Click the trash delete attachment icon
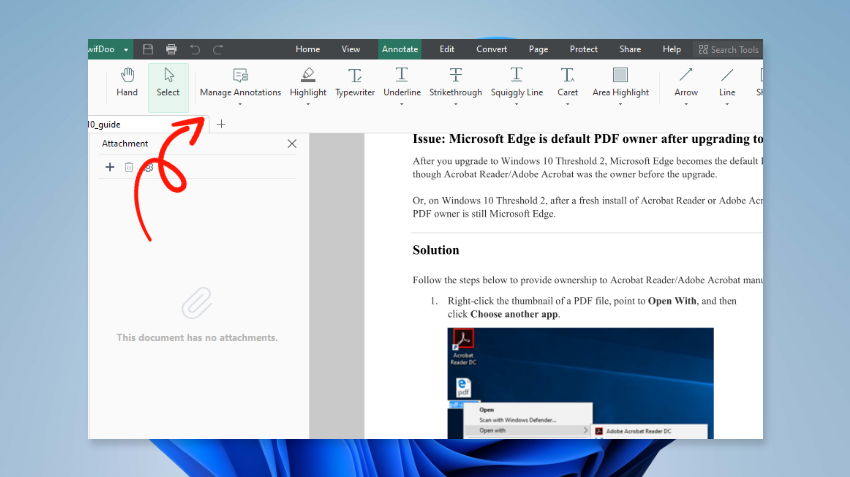Viewport: 850px width, 477px height. point(129,167)
